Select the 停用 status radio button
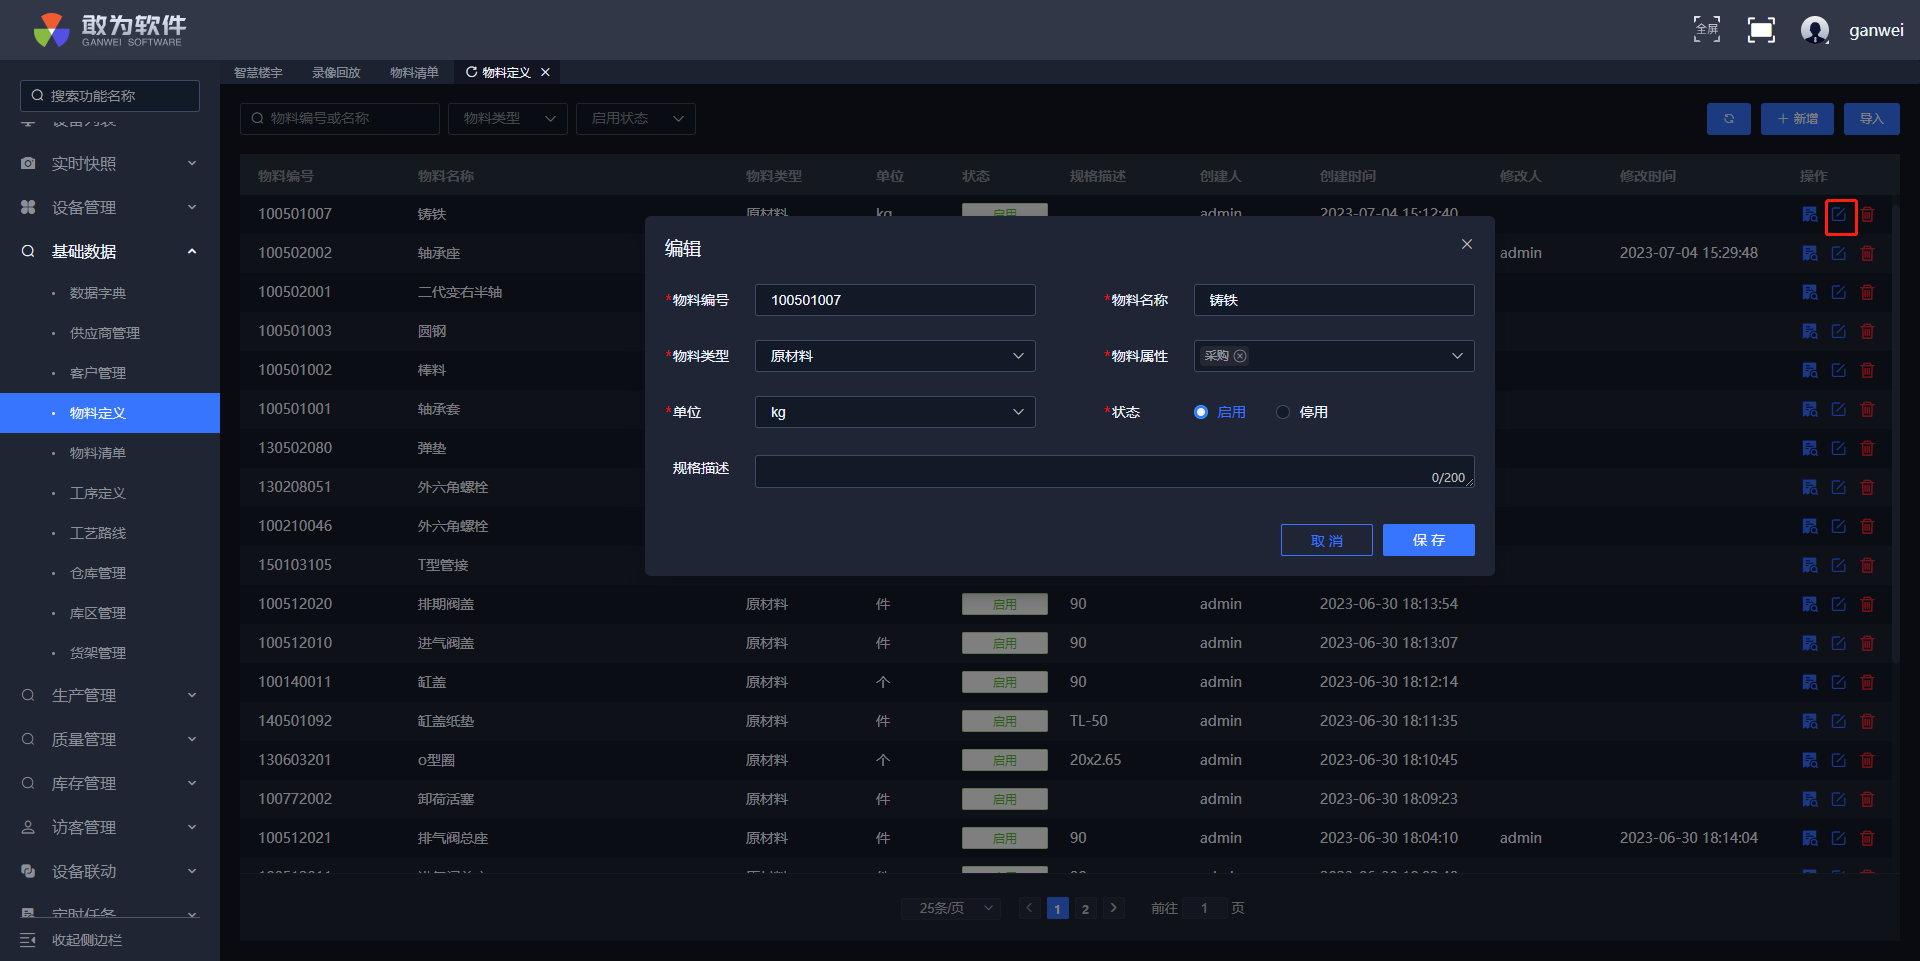 (x=1283, y=412)
